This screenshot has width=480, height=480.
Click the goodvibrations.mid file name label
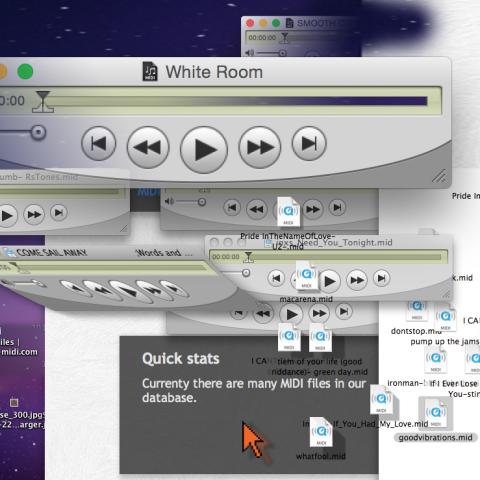[x=435, y=437]
